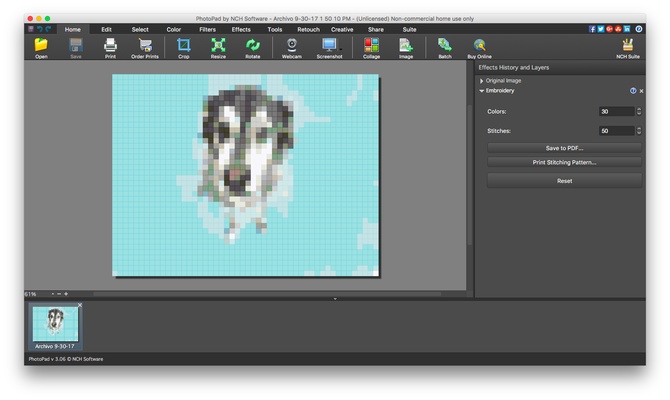Click the purple save icon in quick toolbar

pos(31,29)
